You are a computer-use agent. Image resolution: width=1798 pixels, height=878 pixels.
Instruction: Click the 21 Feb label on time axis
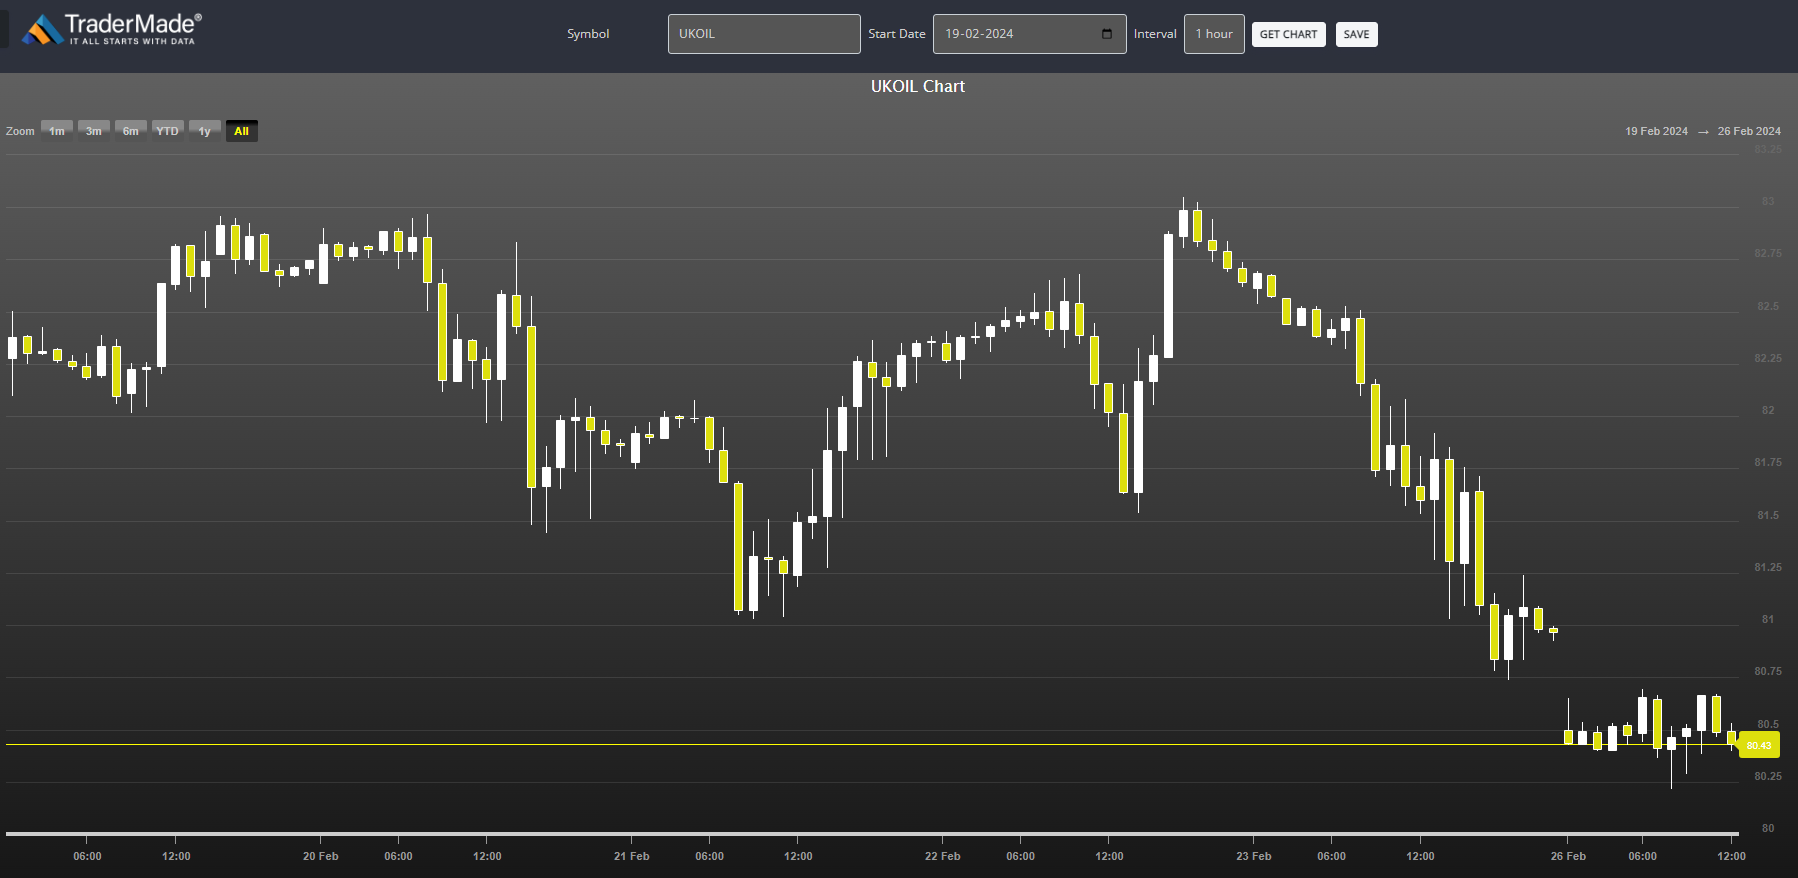point(632,856)
